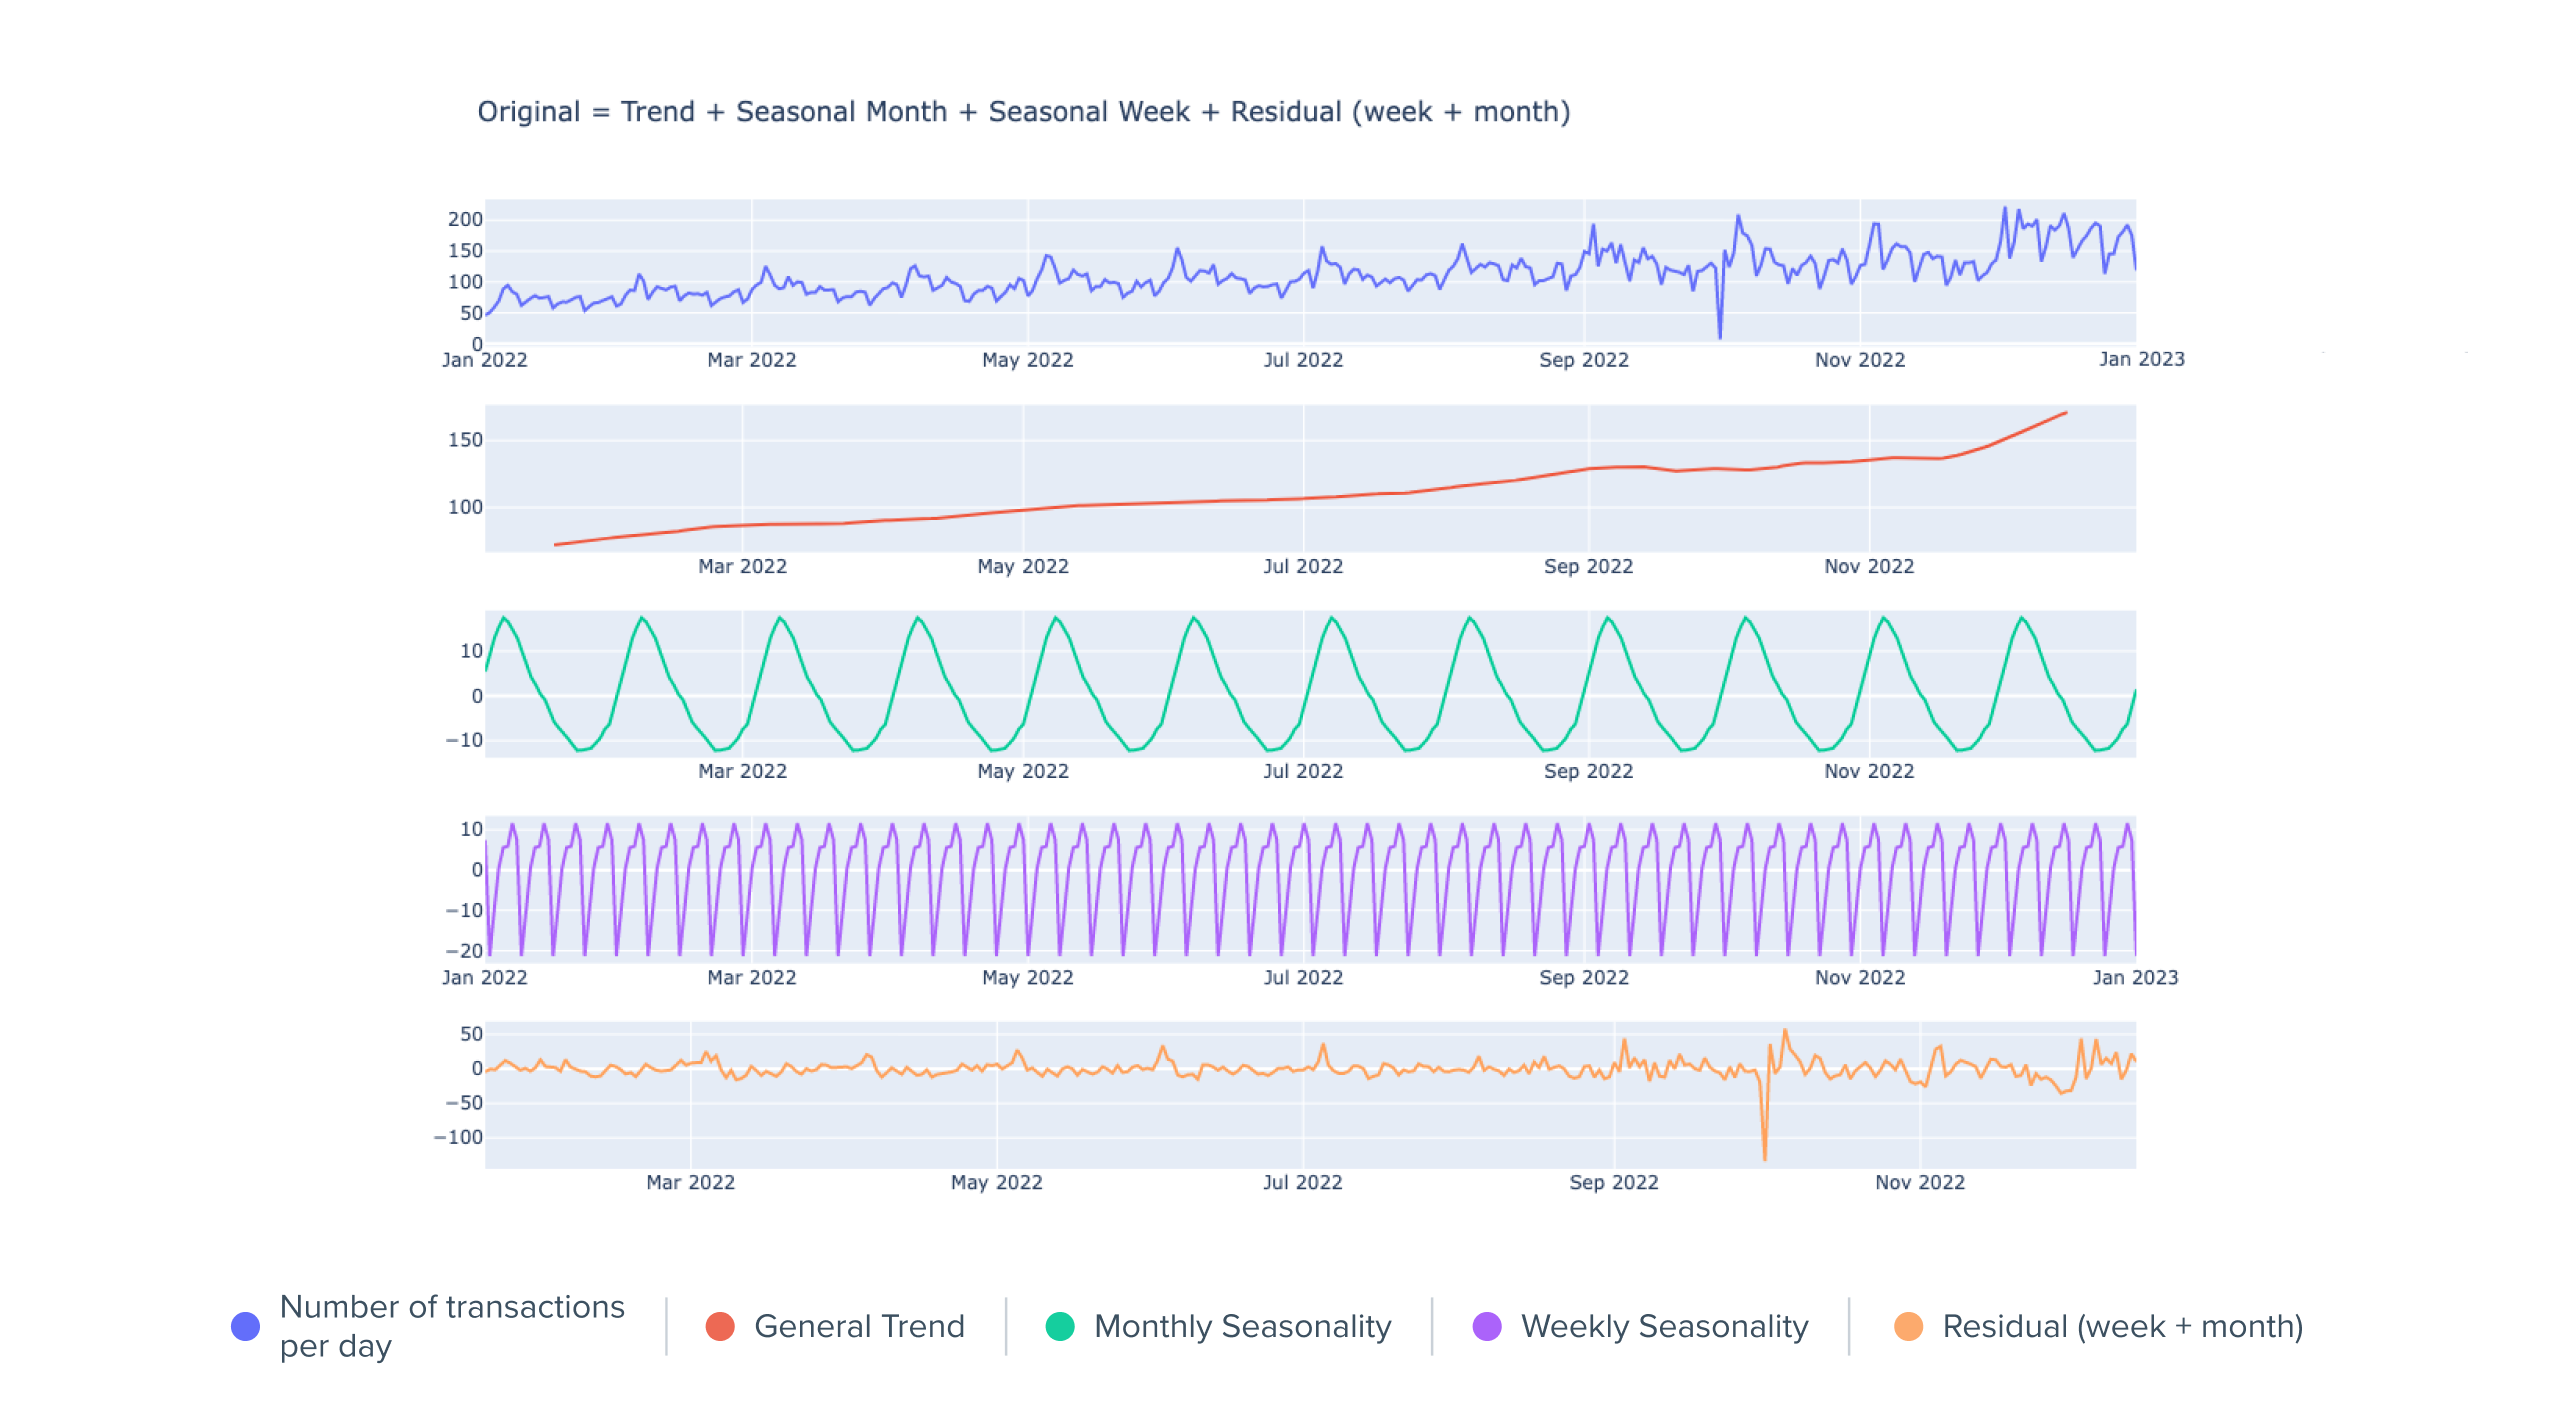Screen dimensions: 2574x1425
Task: Toggle the Monthly Seasonality legend label
Action: coord(1242,1326)
